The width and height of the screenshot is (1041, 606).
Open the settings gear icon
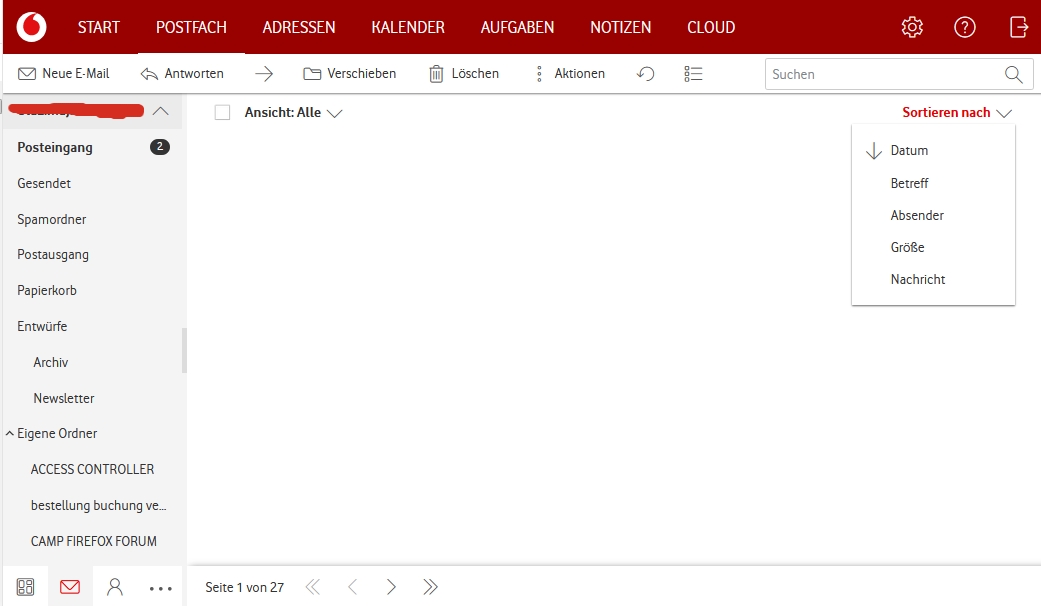click(x=912, y=27)
